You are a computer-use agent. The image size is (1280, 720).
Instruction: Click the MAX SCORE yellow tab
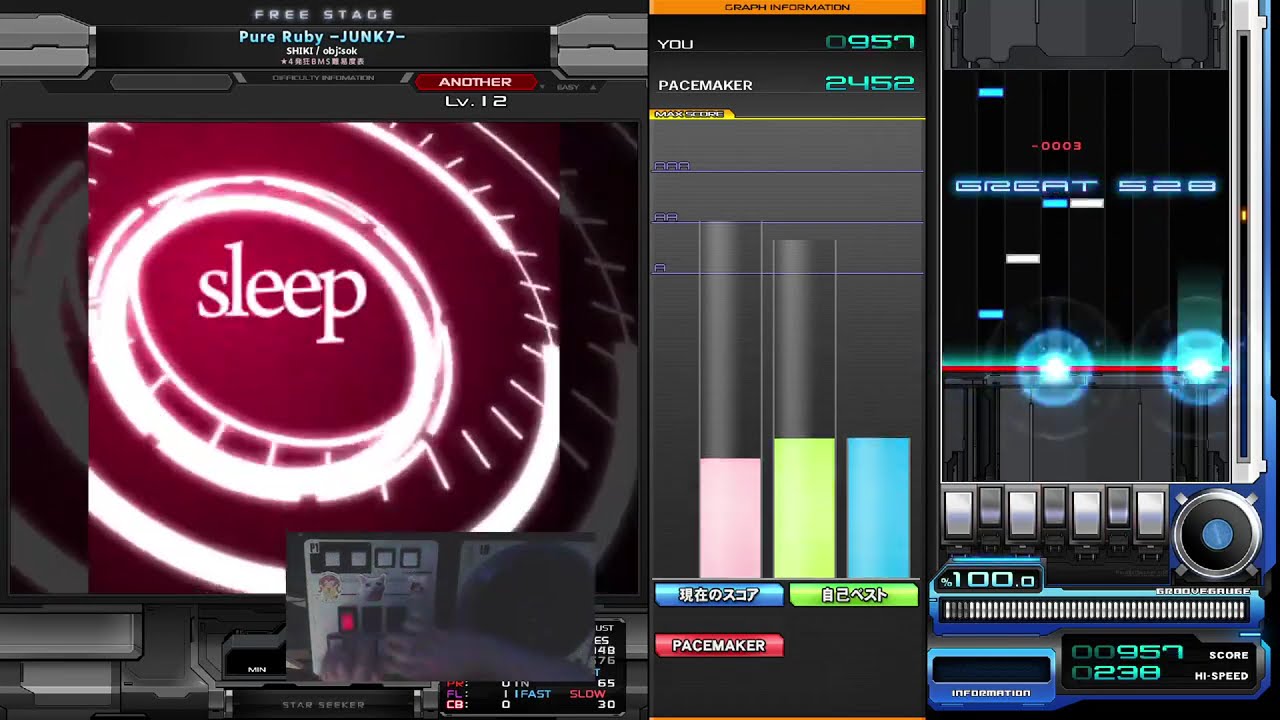click(692, 114)
